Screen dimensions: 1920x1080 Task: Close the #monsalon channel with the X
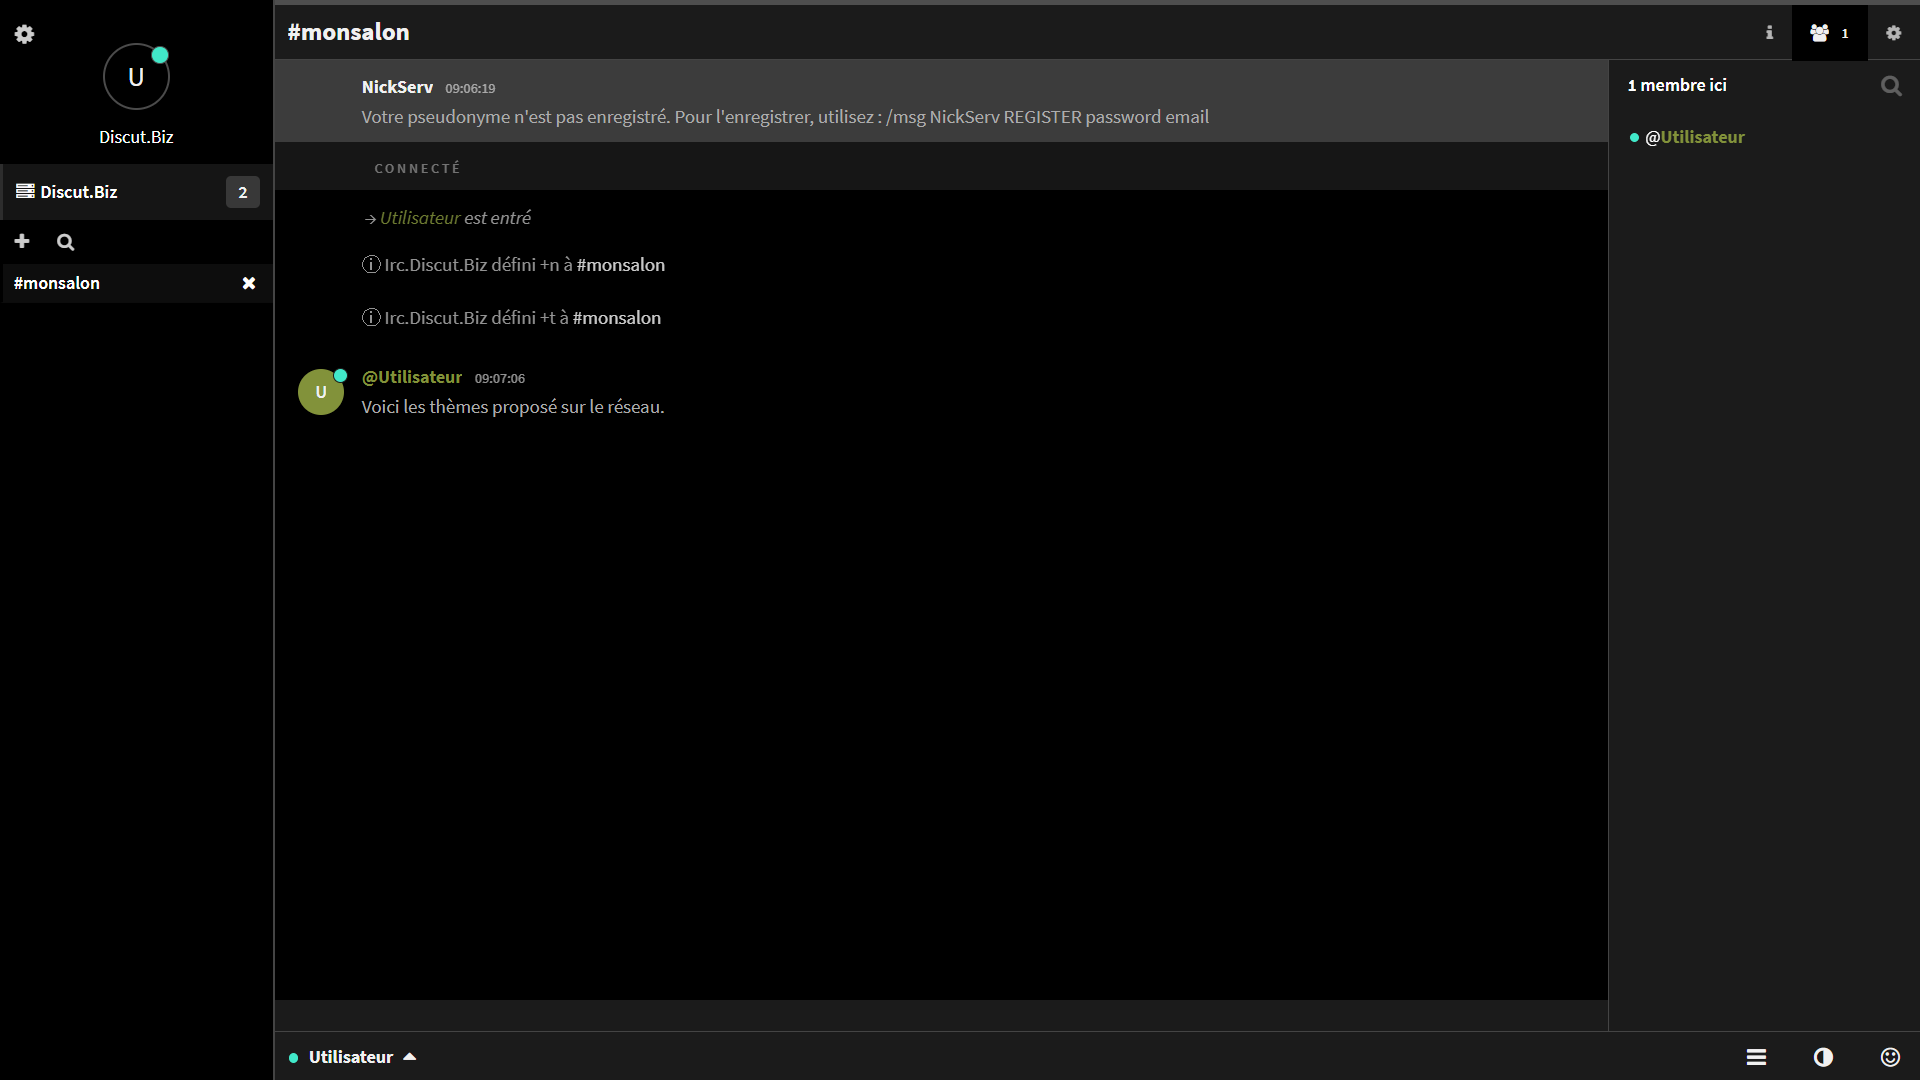tap(249, 283)
